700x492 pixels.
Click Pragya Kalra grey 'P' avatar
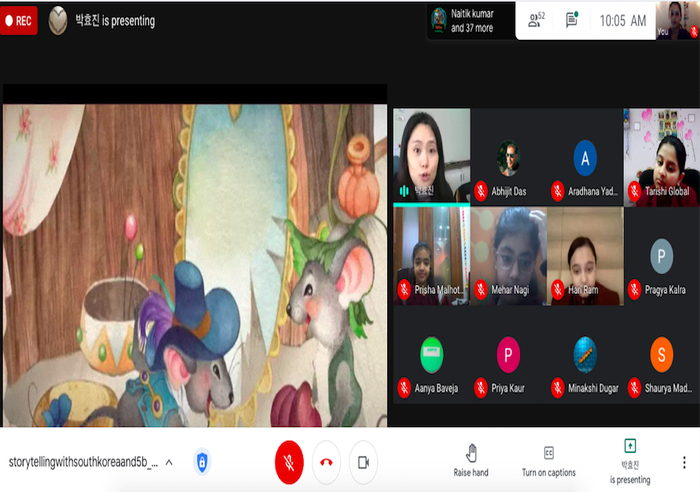click(662, 256)
